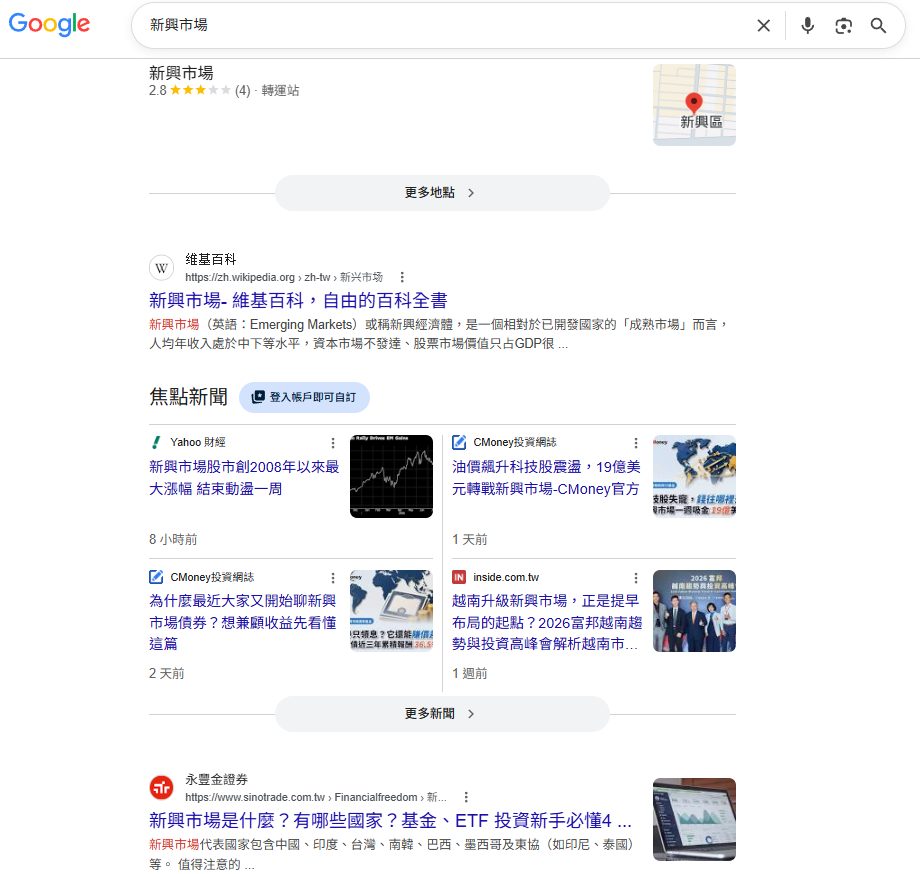Click the Wikipedia W favicon
The image size is (920, 874).
161,268
